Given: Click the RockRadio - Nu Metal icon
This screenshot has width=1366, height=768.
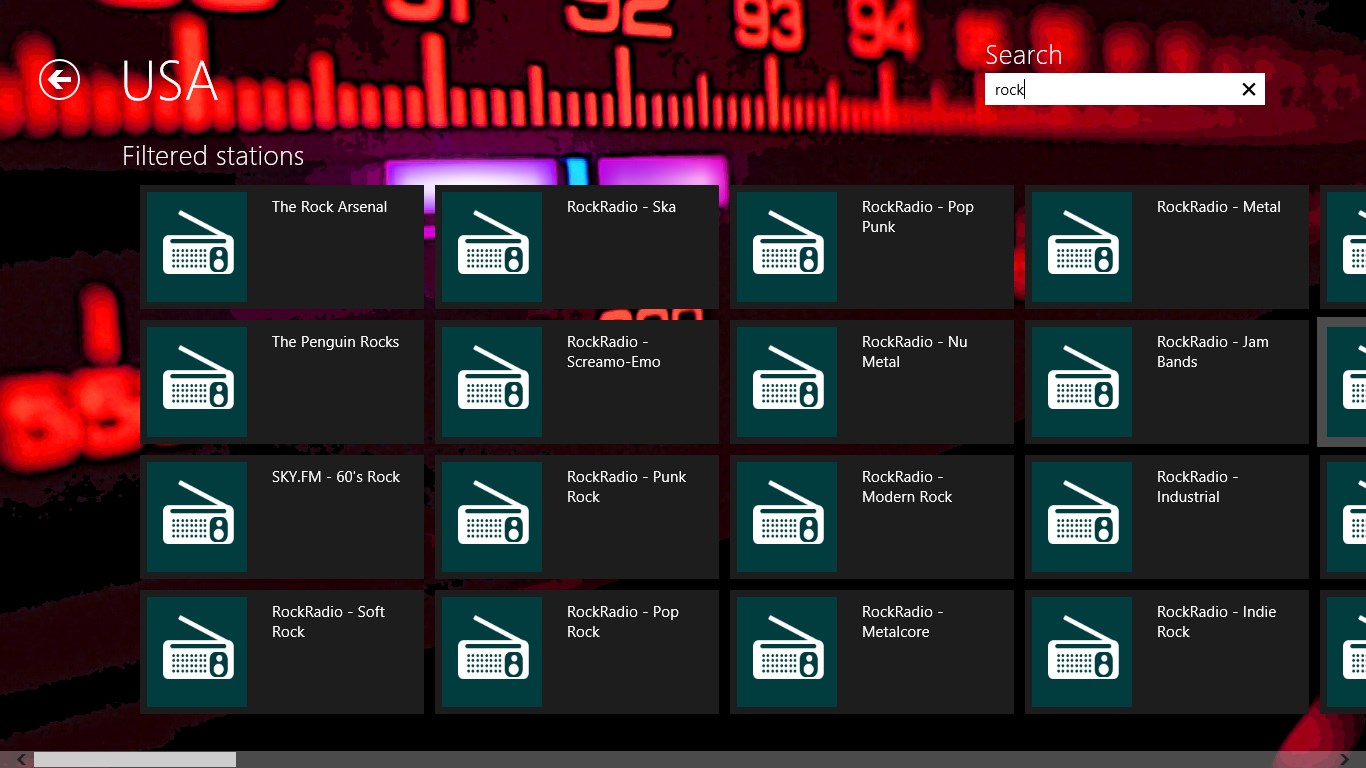Looking at the screenshot, I should (787, 382).
